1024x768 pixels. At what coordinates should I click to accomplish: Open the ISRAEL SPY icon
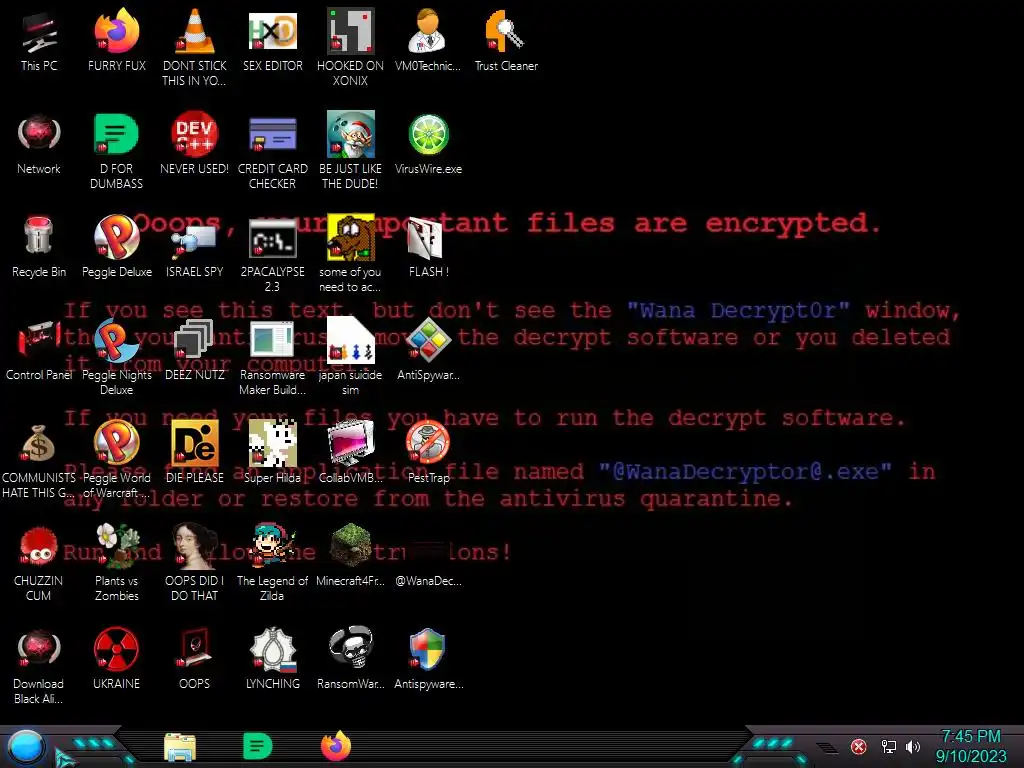195,239
